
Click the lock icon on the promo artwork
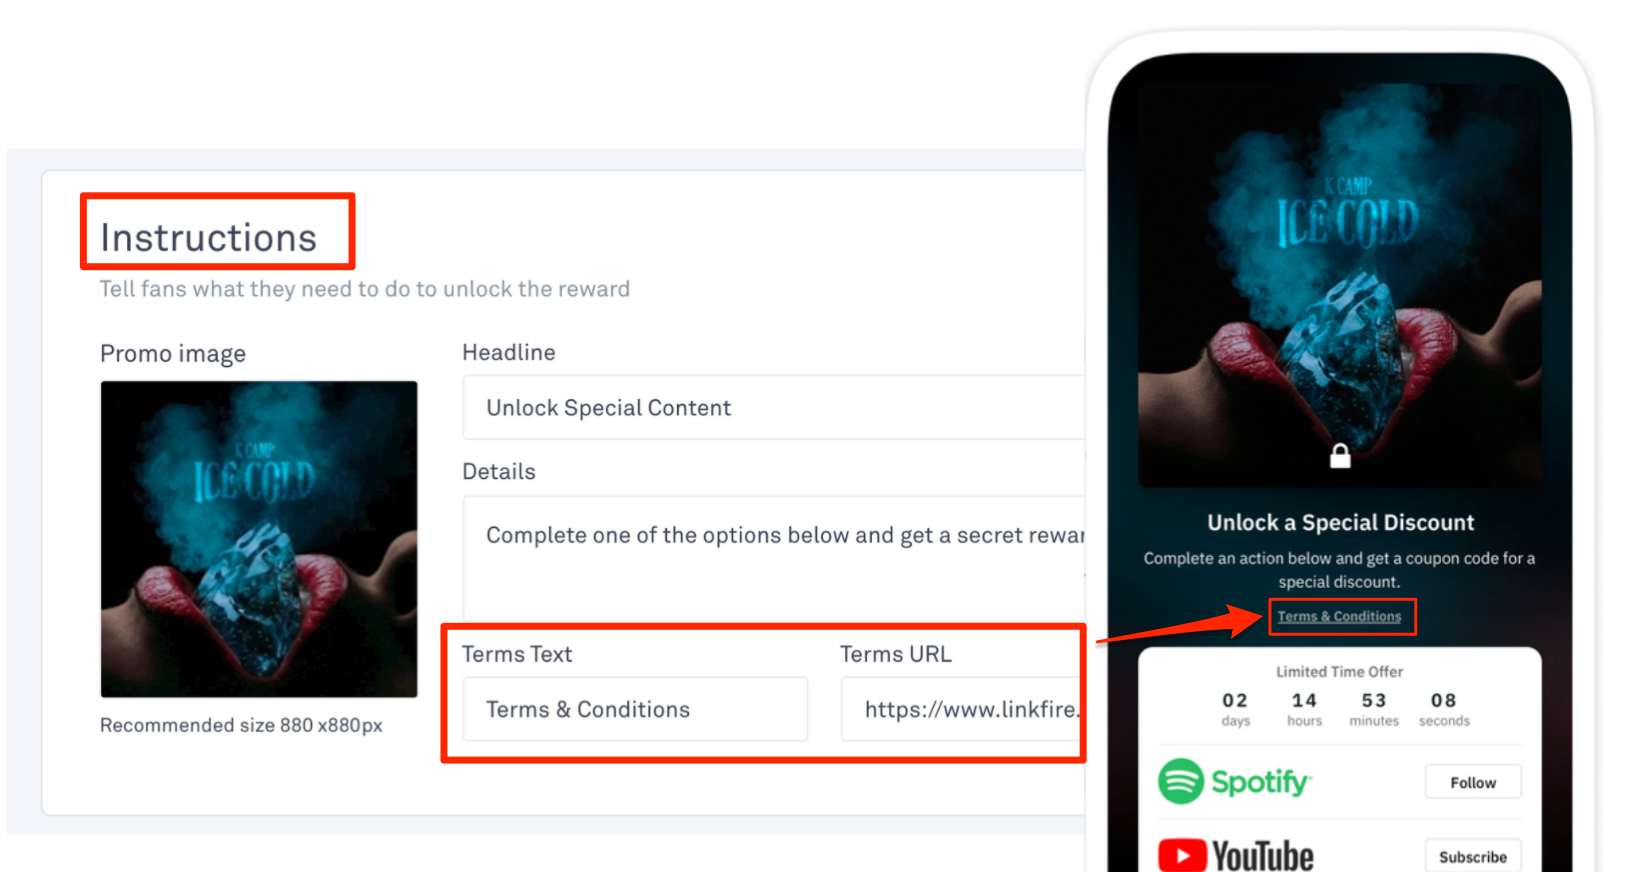(1340, 455)
